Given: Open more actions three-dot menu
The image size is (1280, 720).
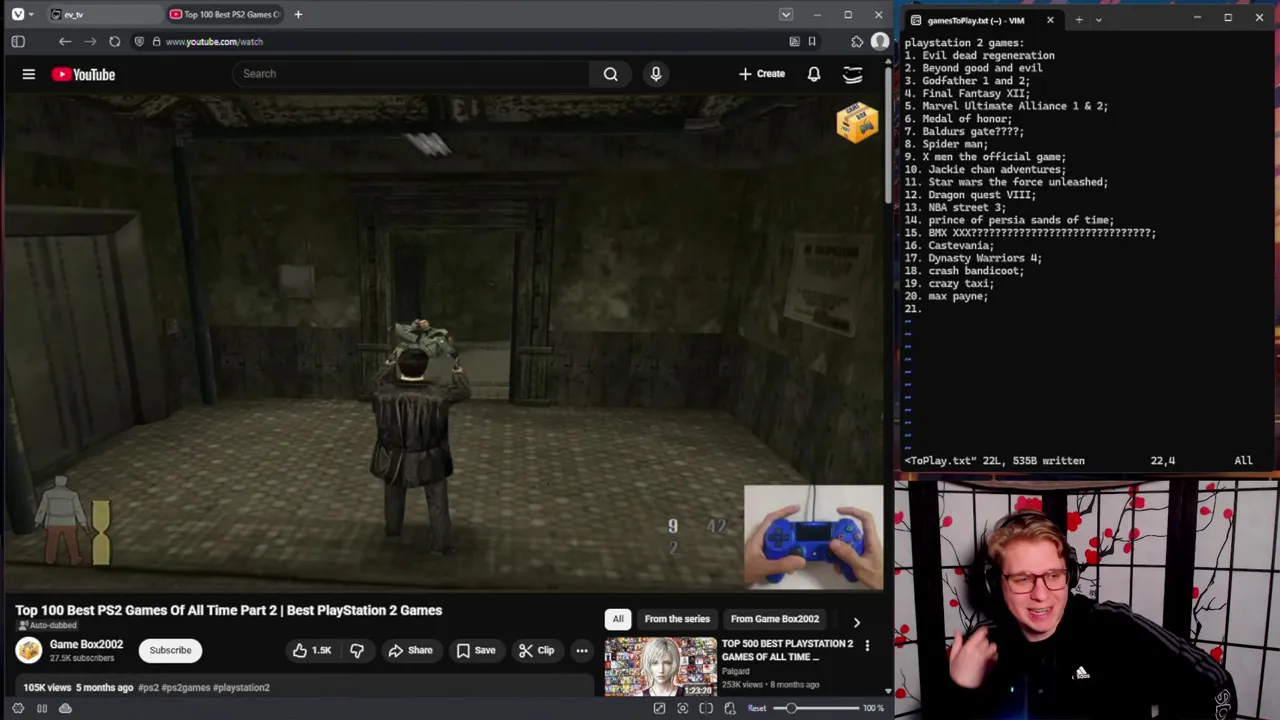Looking at the screenshot, I should tap(582, 650).
